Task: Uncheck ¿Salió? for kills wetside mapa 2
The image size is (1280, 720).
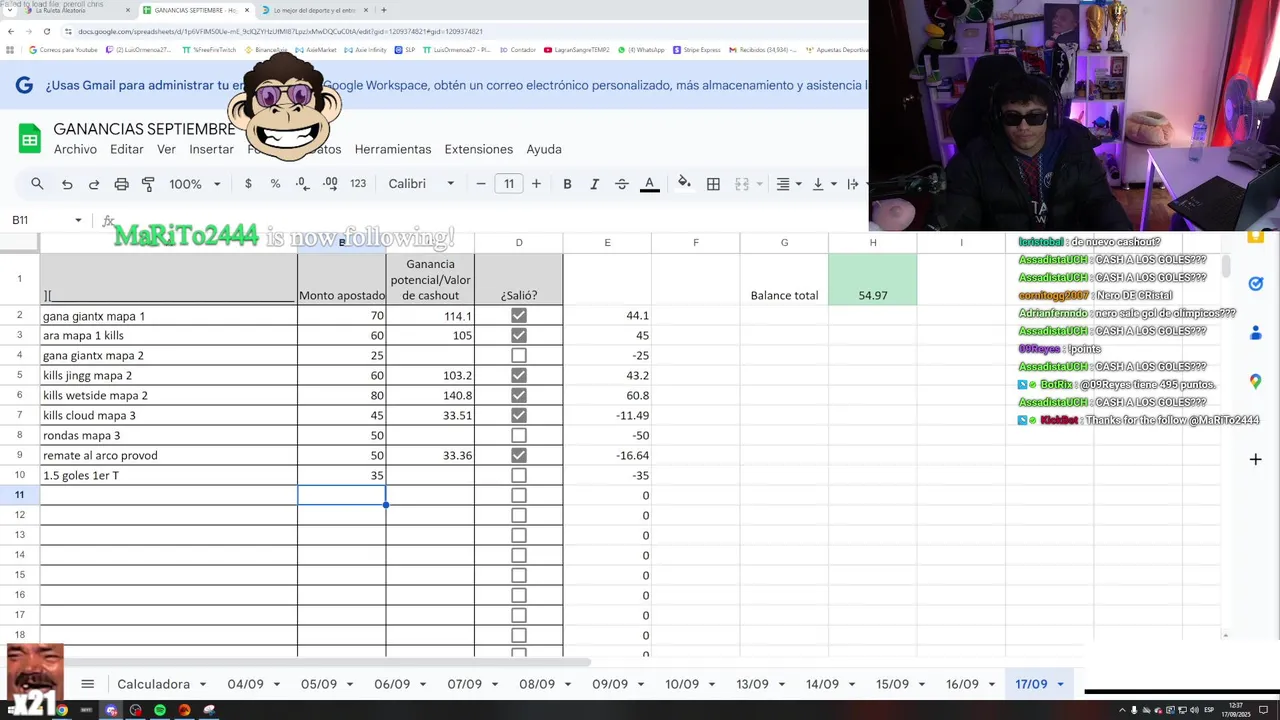Action: click(518, 395)
